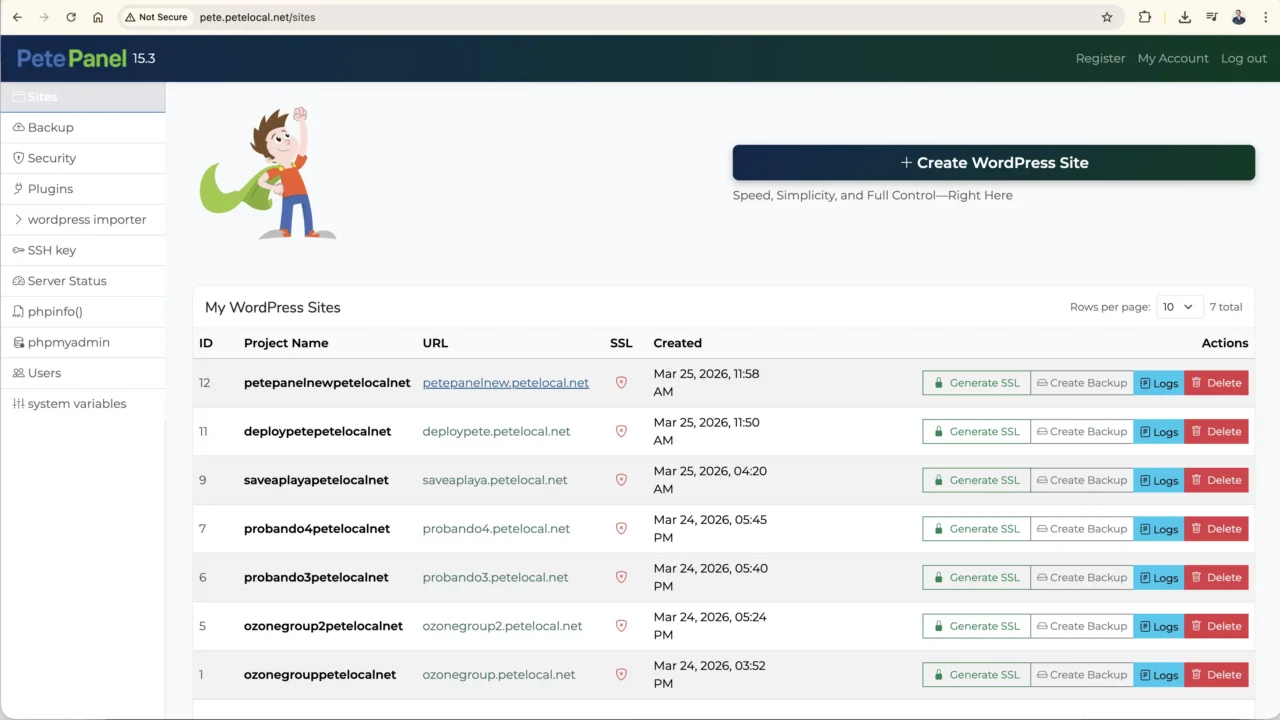Open the ozonegroup2.petelocal.net URL link
This screenshot has width=1280, height=720.
point(503,626)
